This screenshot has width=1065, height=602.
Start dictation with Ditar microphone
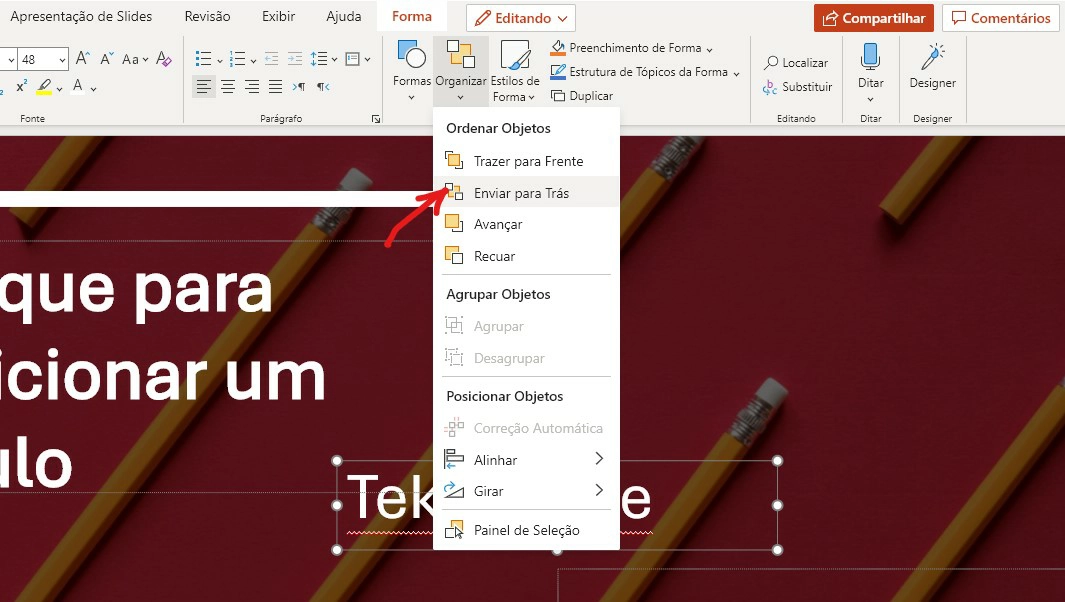pyautogui.click(x=870, y=71)
